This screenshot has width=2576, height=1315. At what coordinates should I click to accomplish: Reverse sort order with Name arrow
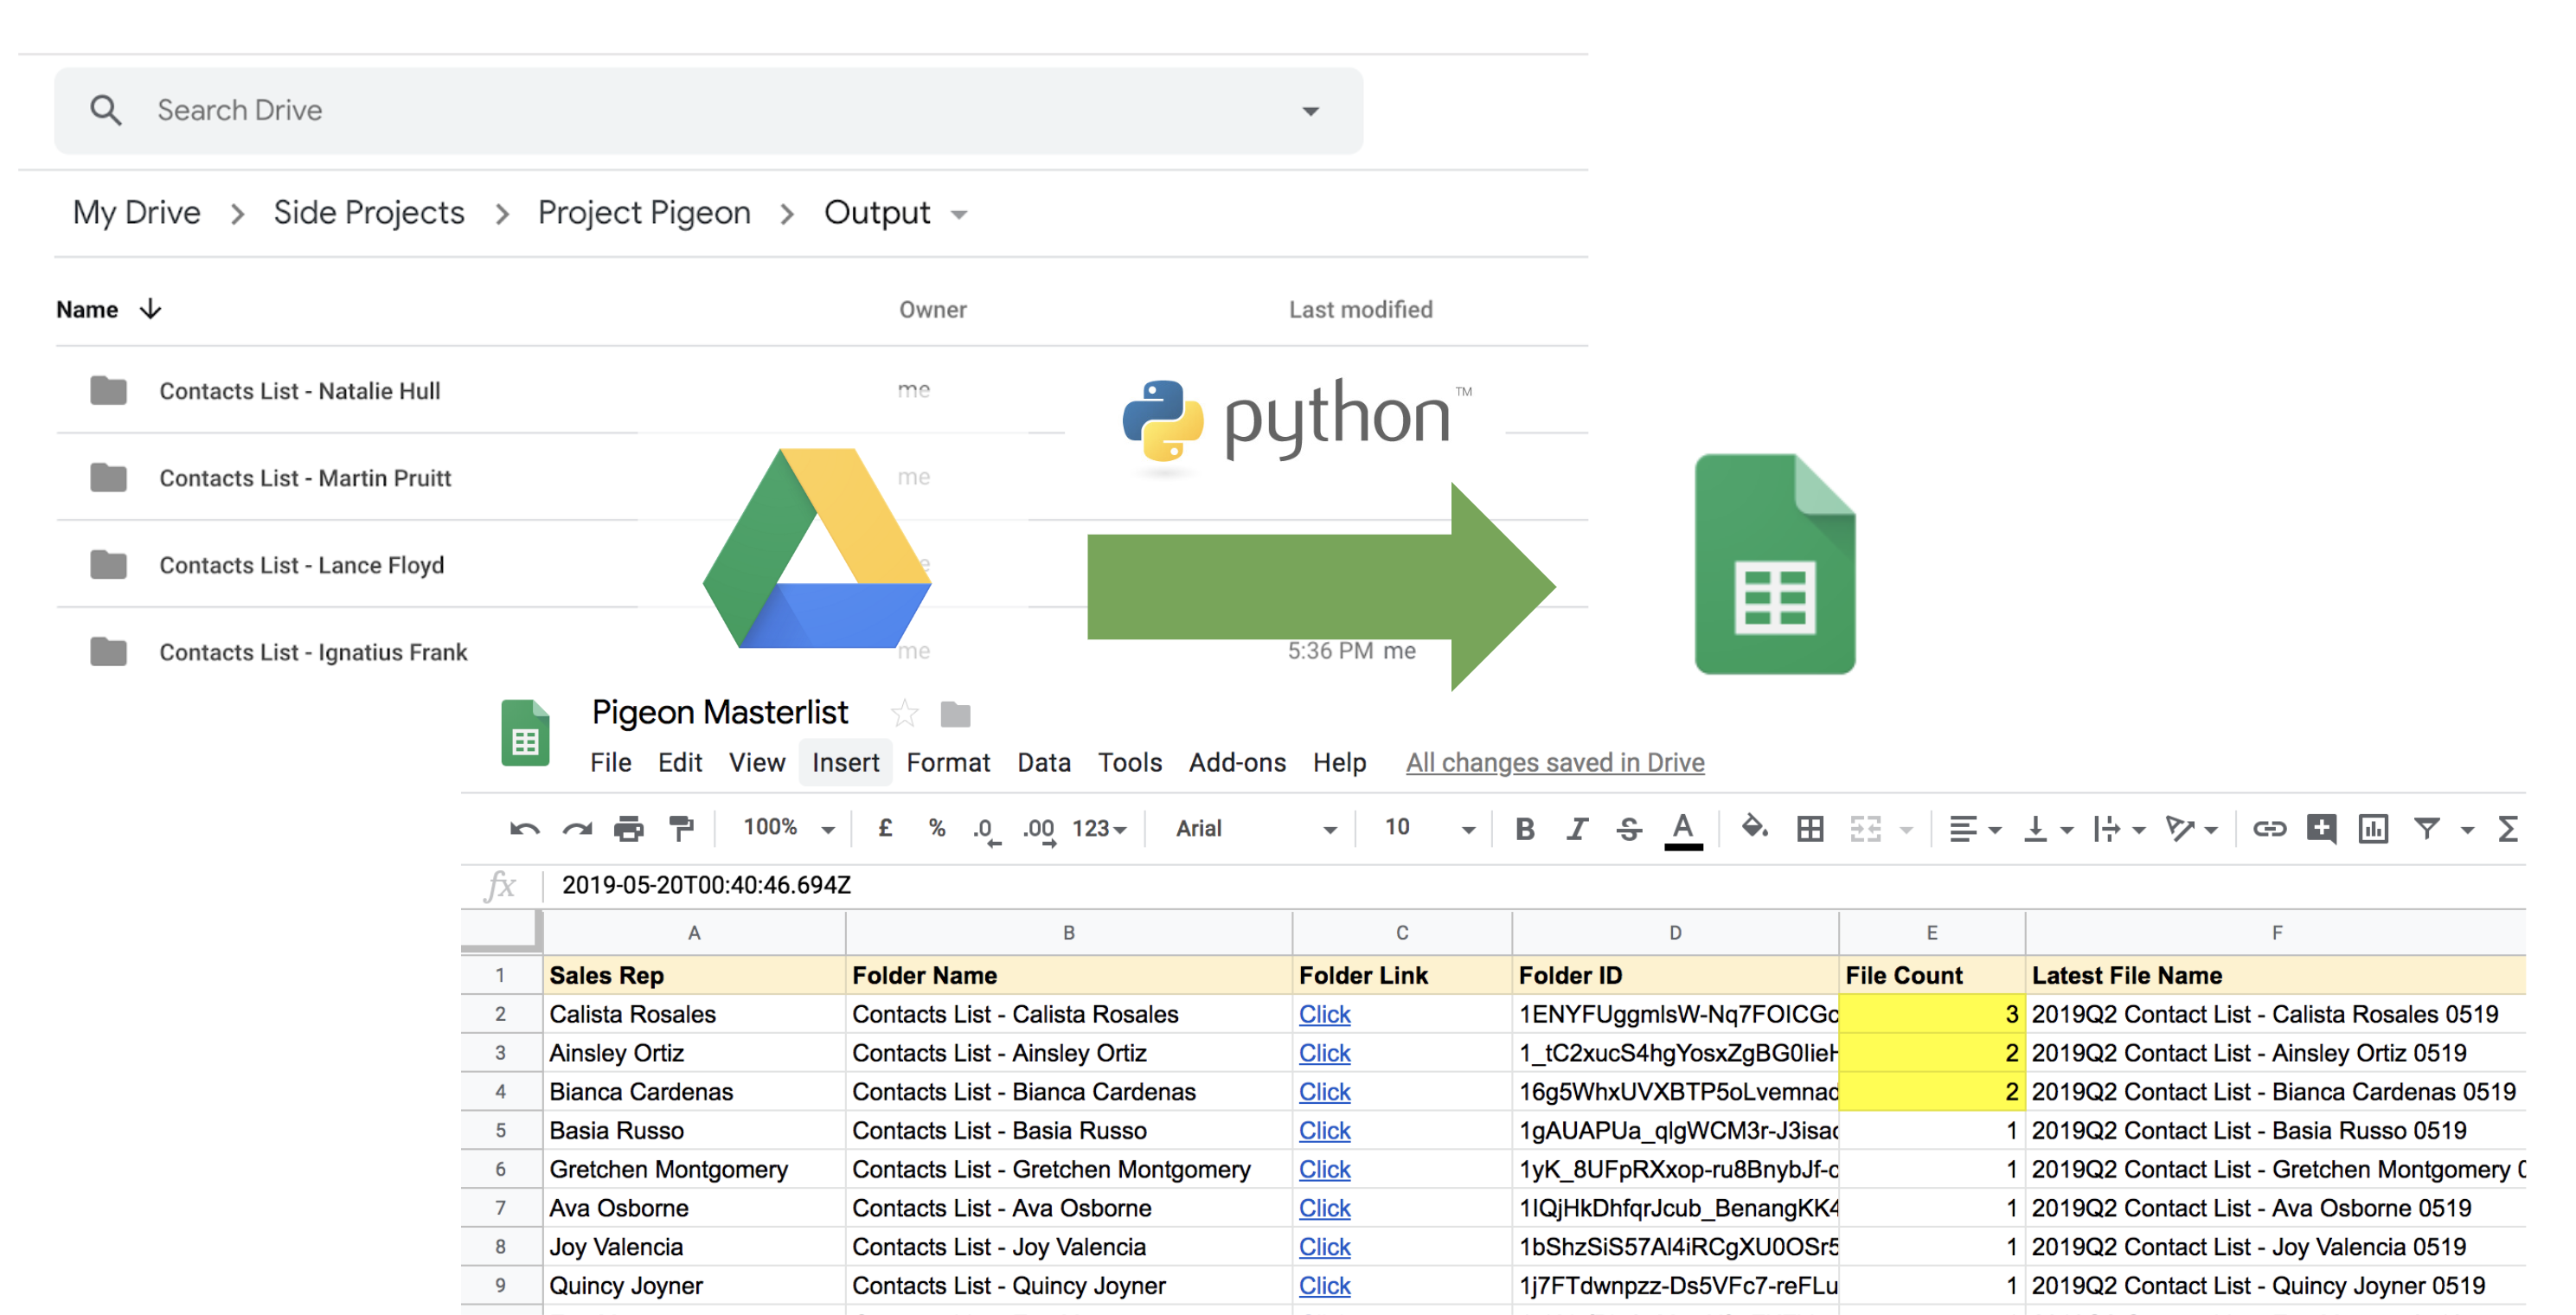pyautogui.click(x=151, y=309)
